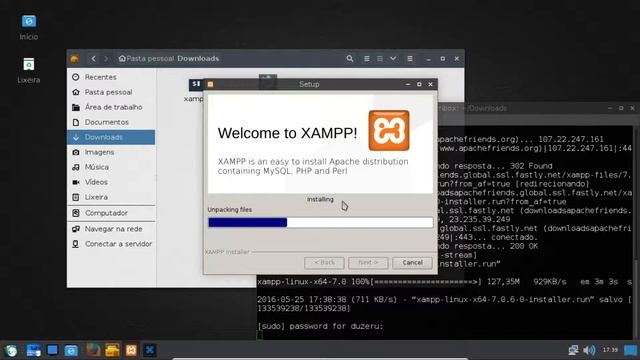Click the disabled Next button in Setup
Image resolution: width=640 pixels, height=360 pixels.
tap(368, 262)
